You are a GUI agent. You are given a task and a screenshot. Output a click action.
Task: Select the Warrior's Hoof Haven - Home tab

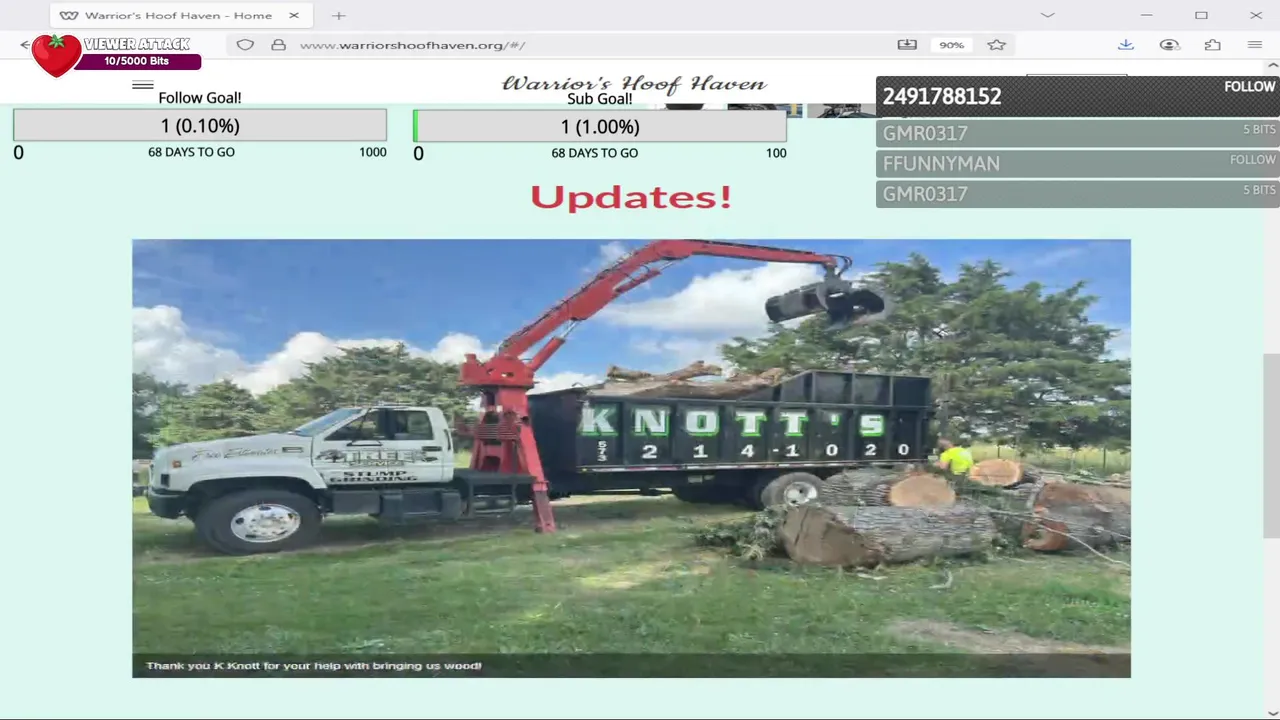tap(180, 15)
